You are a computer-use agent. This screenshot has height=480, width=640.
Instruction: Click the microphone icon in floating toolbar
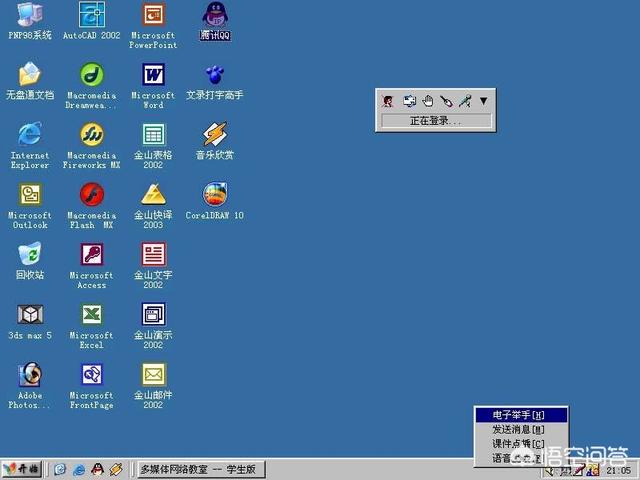tap(465, 101)
